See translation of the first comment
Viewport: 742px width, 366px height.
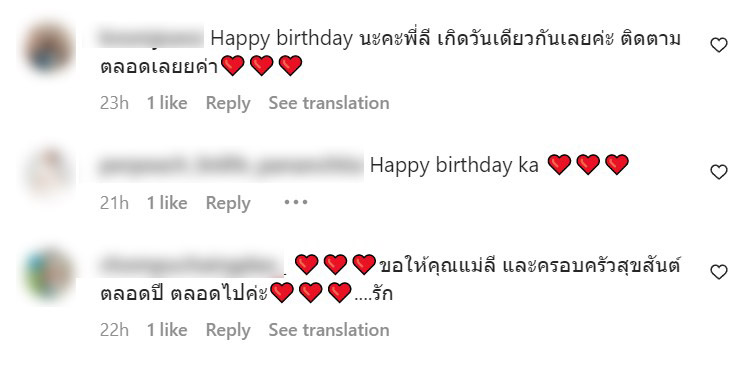(329, 103)
